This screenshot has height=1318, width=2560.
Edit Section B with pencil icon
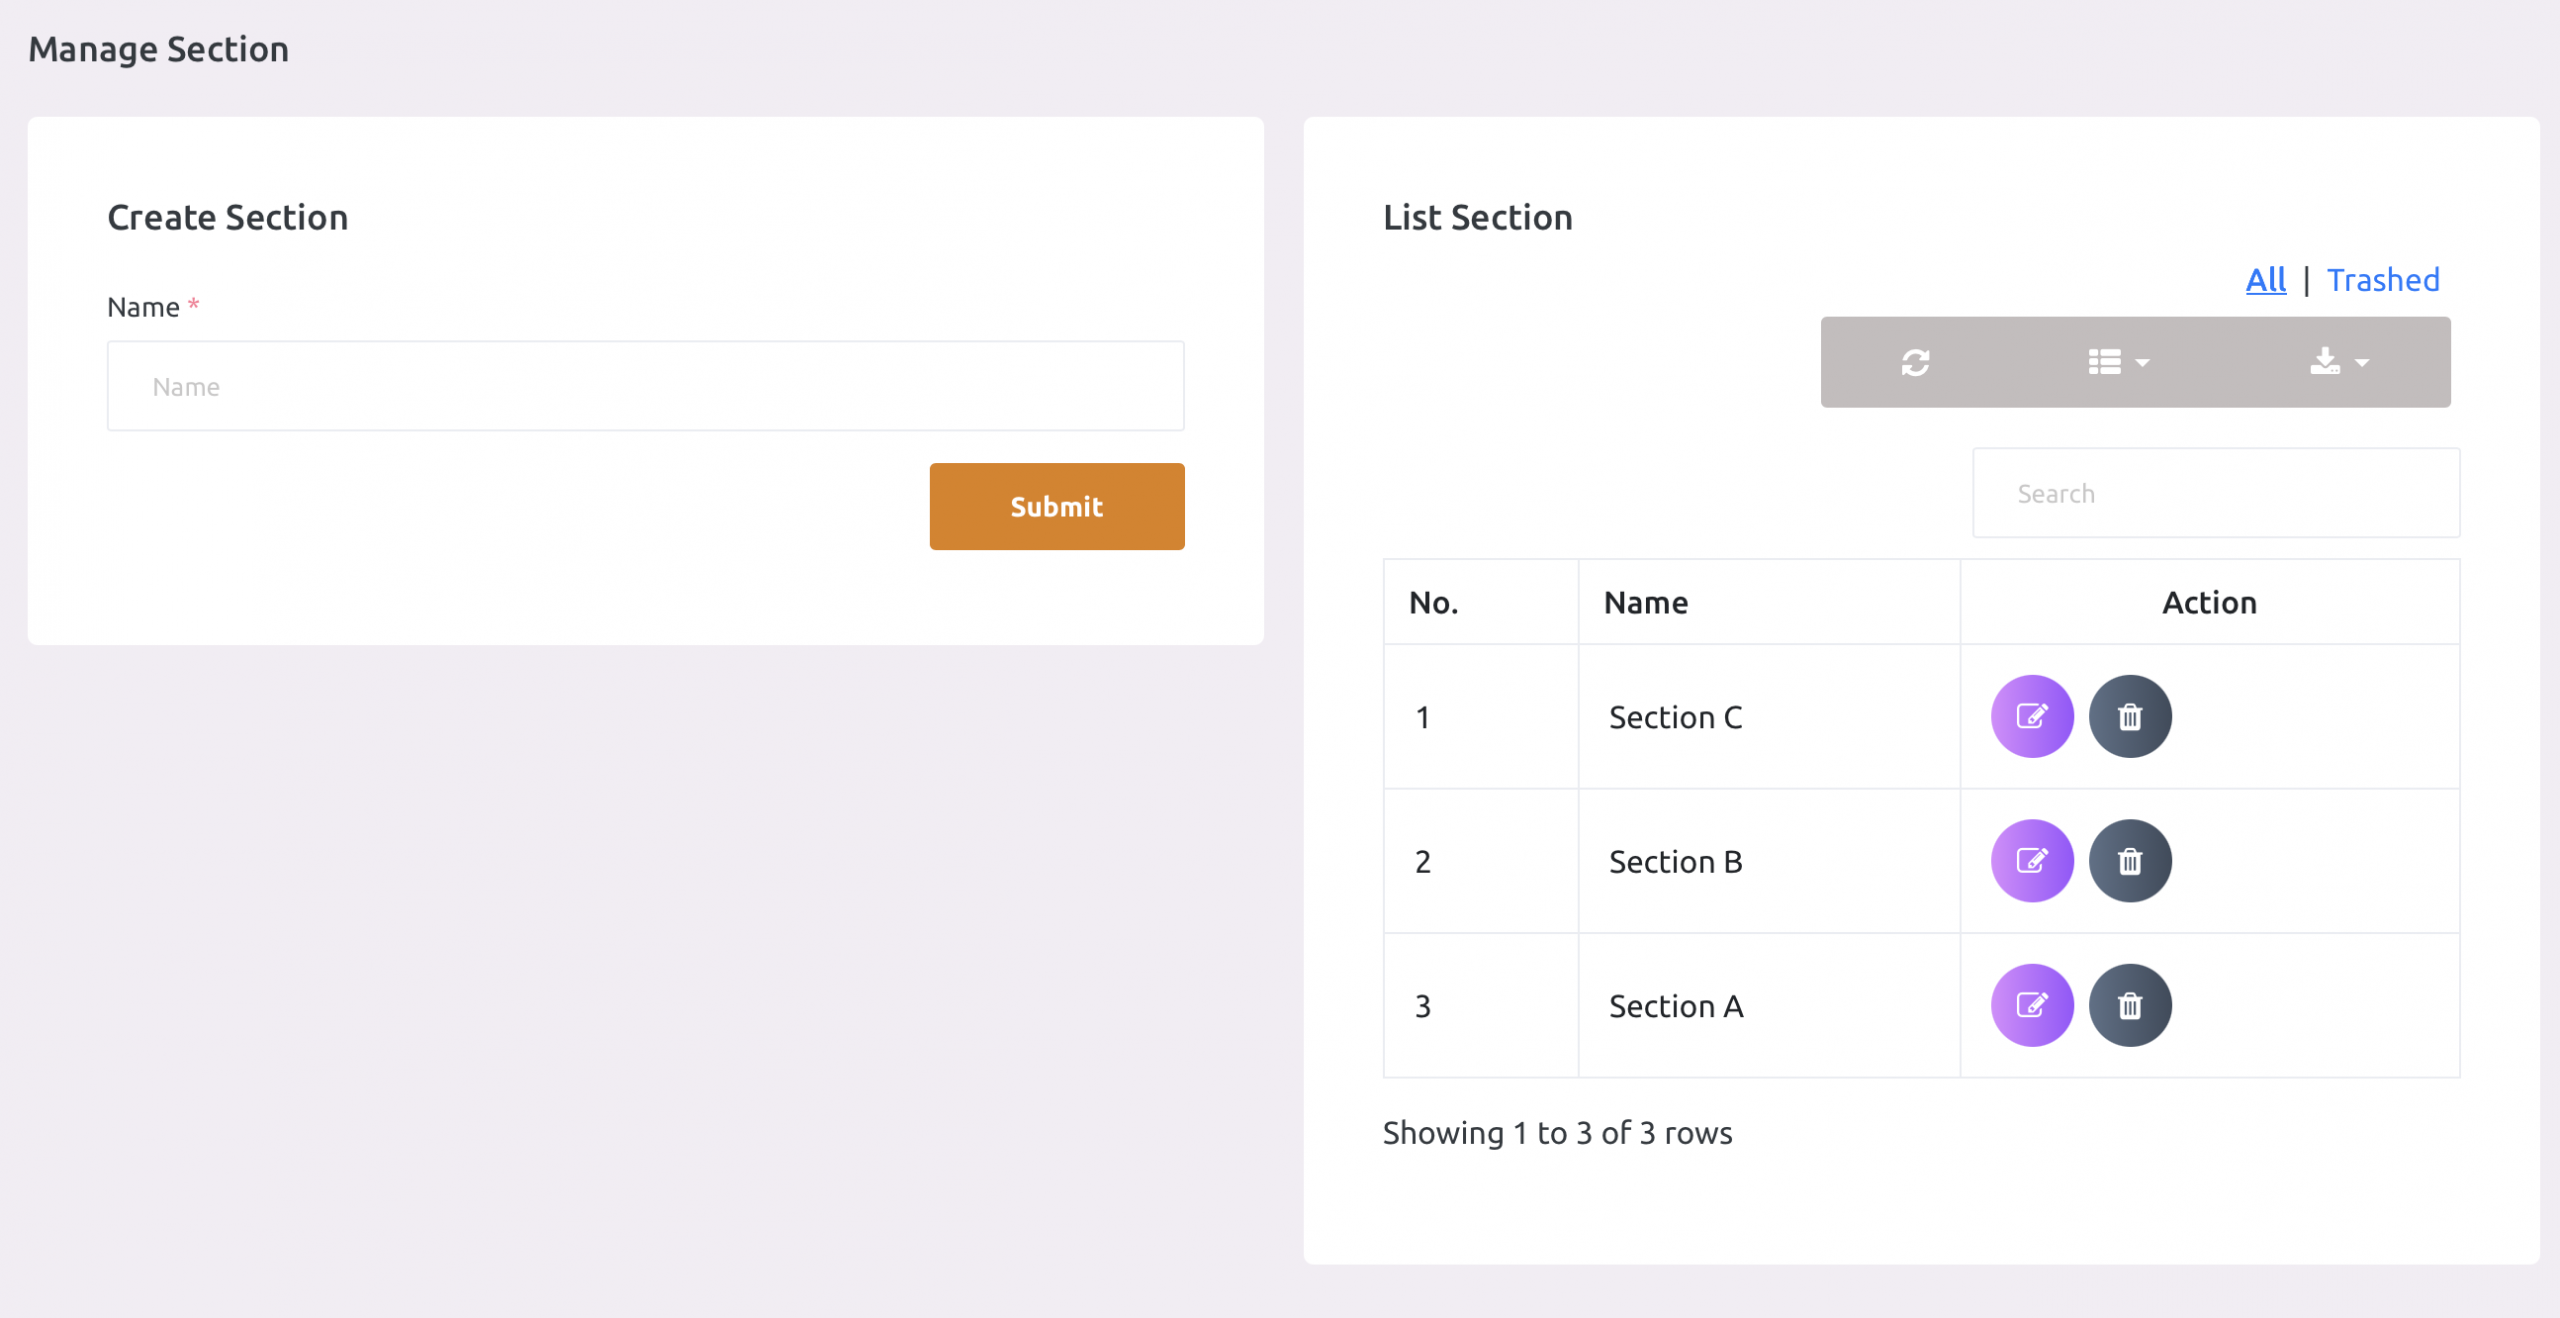[x=2031, y=861]
